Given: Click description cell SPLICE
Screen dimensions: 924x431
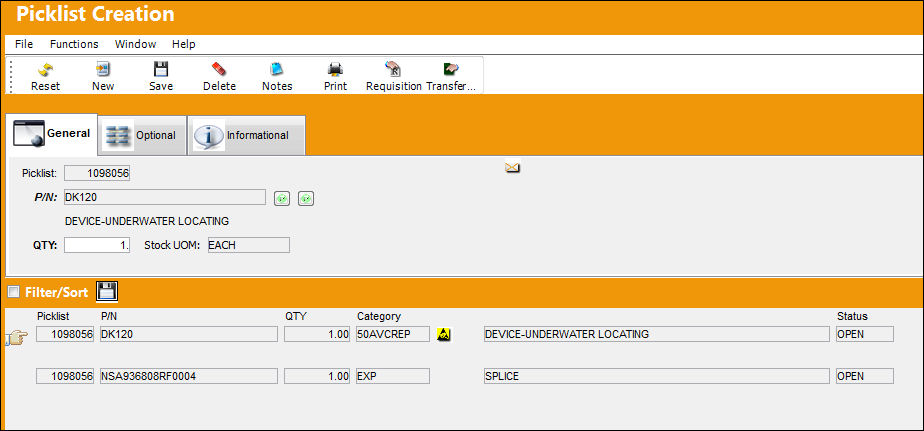Looking at the screenshot, I should (656, 376).
